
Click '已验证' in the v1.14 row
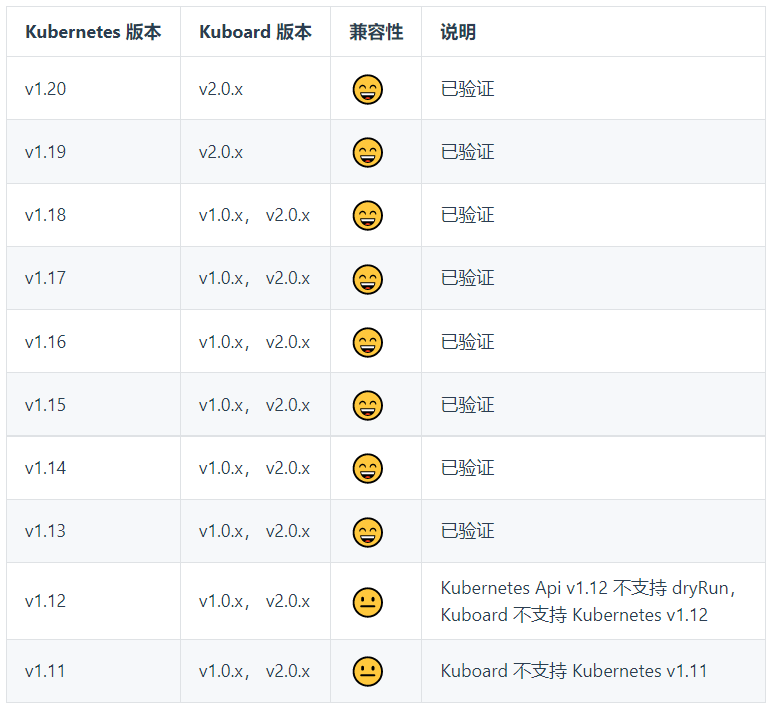(x=467, y=468)
